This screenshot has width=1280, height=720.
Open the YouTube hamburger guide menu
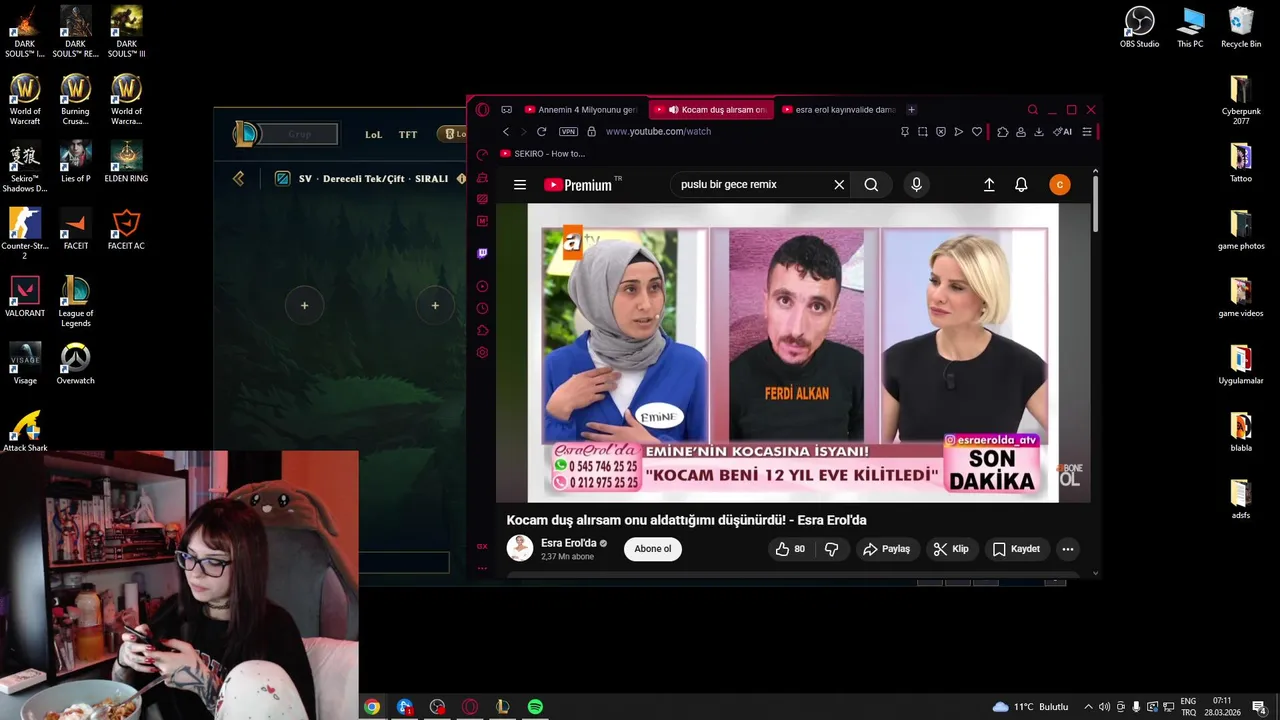coord(520,185)
